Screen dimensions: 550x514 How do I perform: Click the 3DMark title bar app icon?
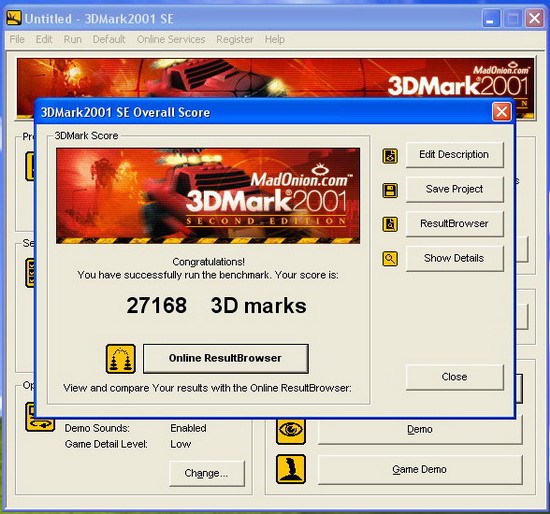coord(14,18)
